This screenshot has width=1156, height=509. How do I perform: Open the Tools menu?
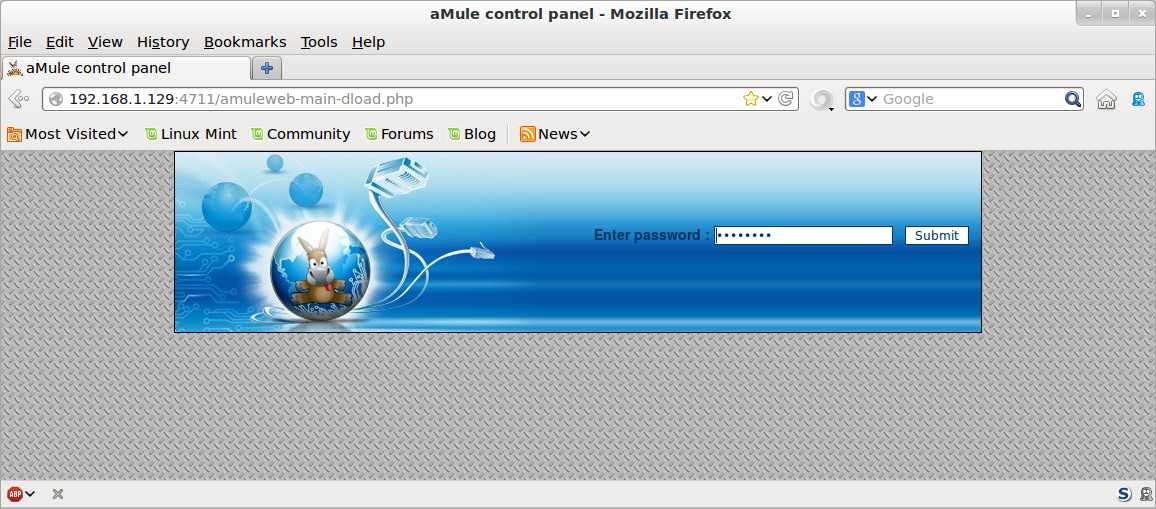[318, 42]
